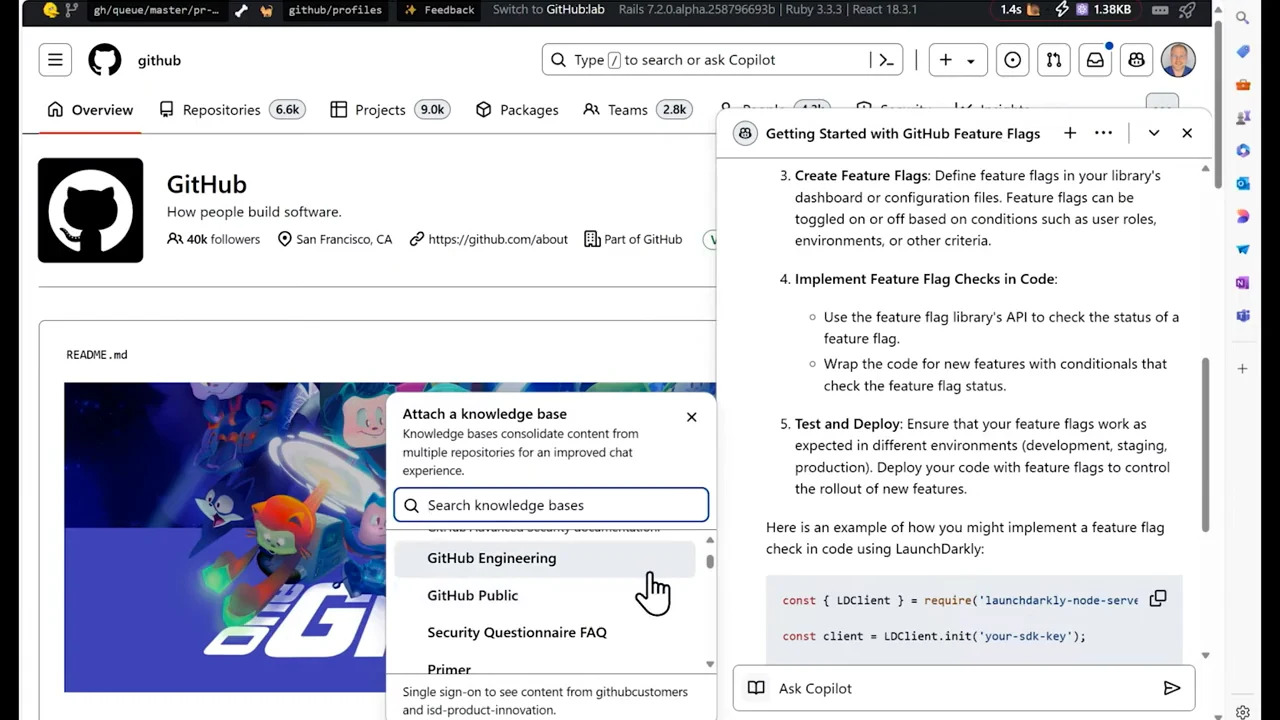Open the Copilot icon in the header
This screenshot has width=1280, height=720.
pyautogui.click(x=1137, y=60)
